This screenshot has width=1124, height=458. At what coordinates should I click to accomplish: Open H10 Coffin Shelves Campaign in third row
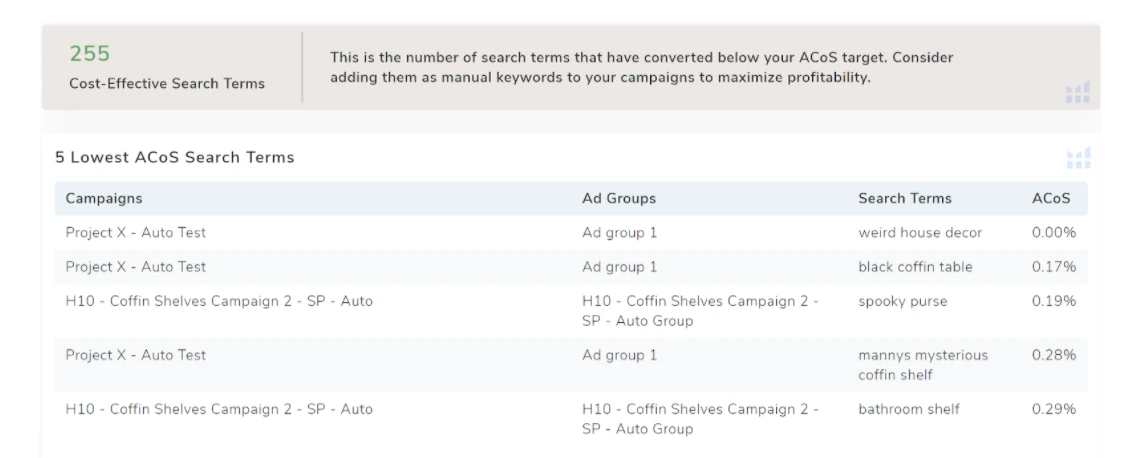(219, 300)
